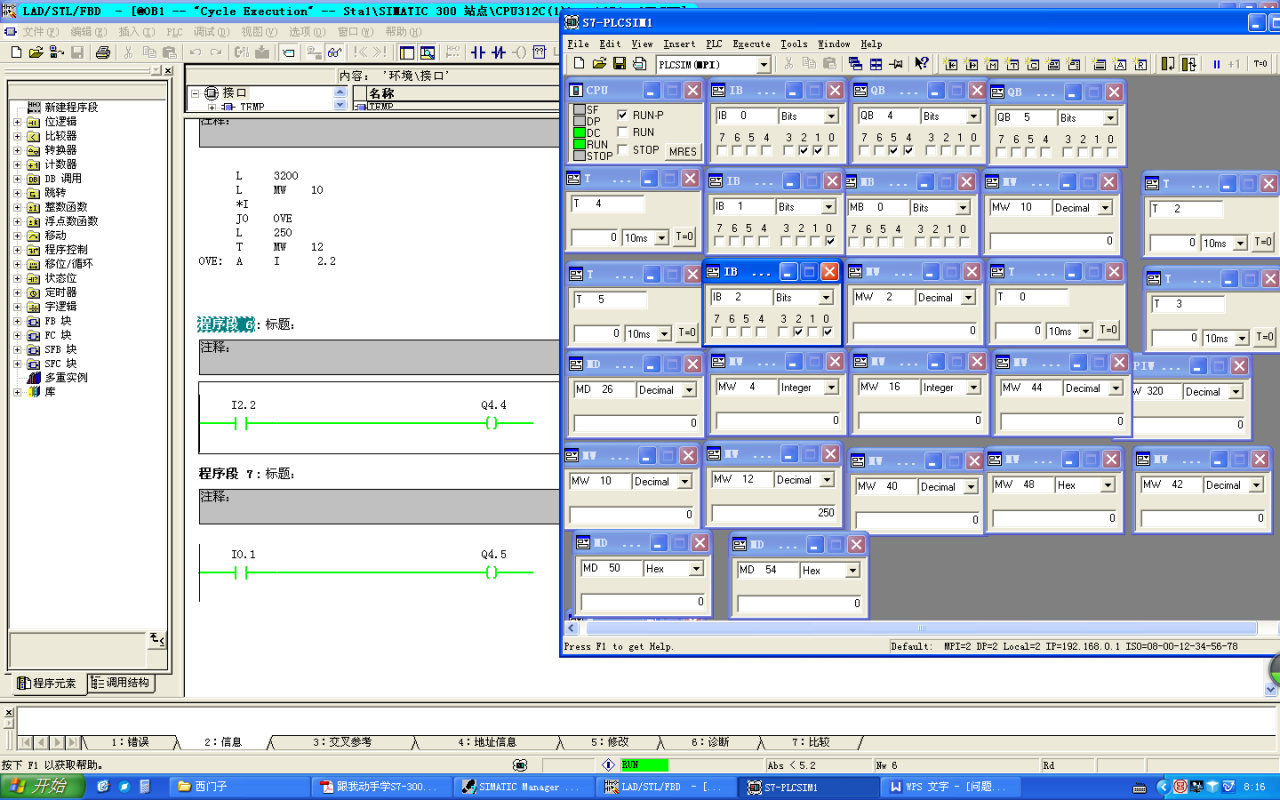Open Bits format dropdown for IB 0

coord(830,116)
